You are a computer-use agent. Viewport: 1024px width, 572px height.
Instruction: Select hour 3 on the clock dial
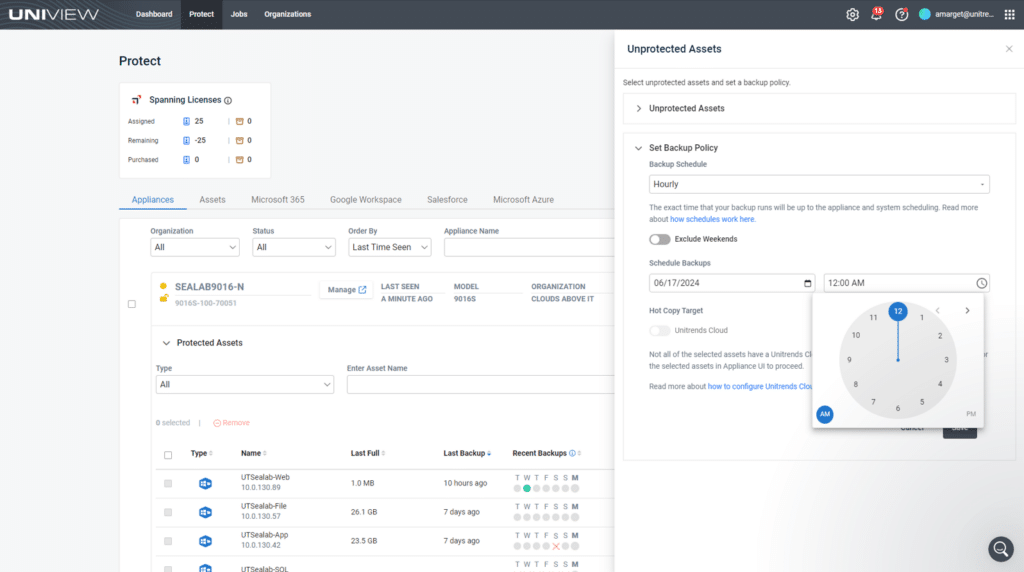point(946,360)
